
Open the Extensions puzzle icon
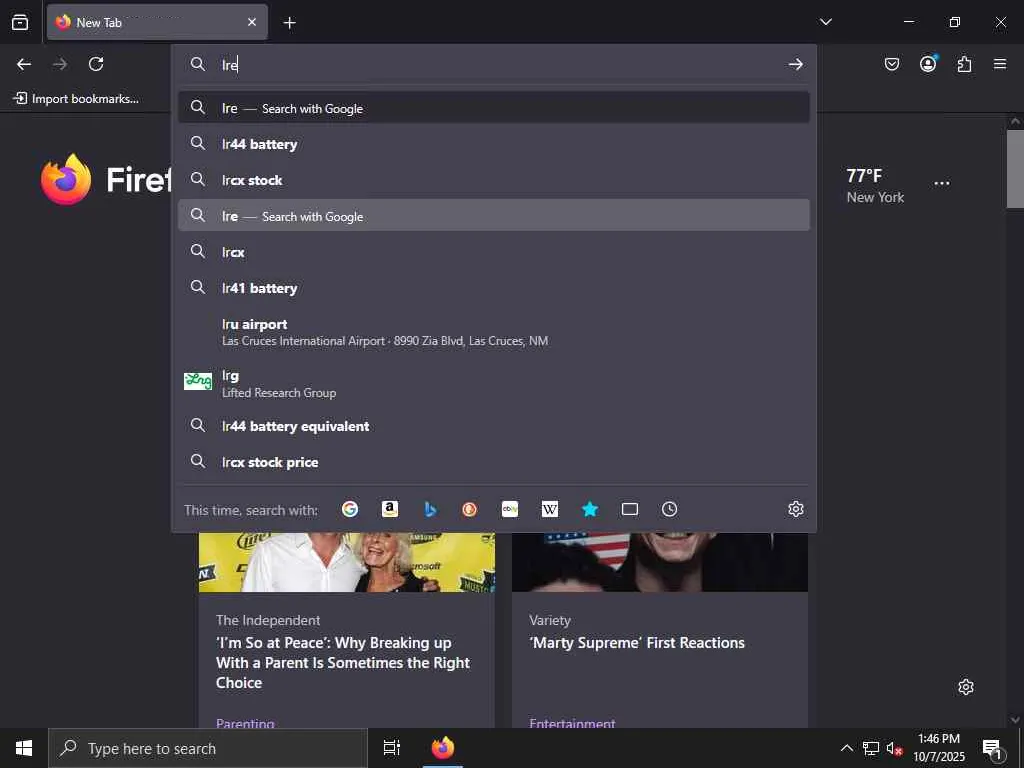[x=964, y=64]
